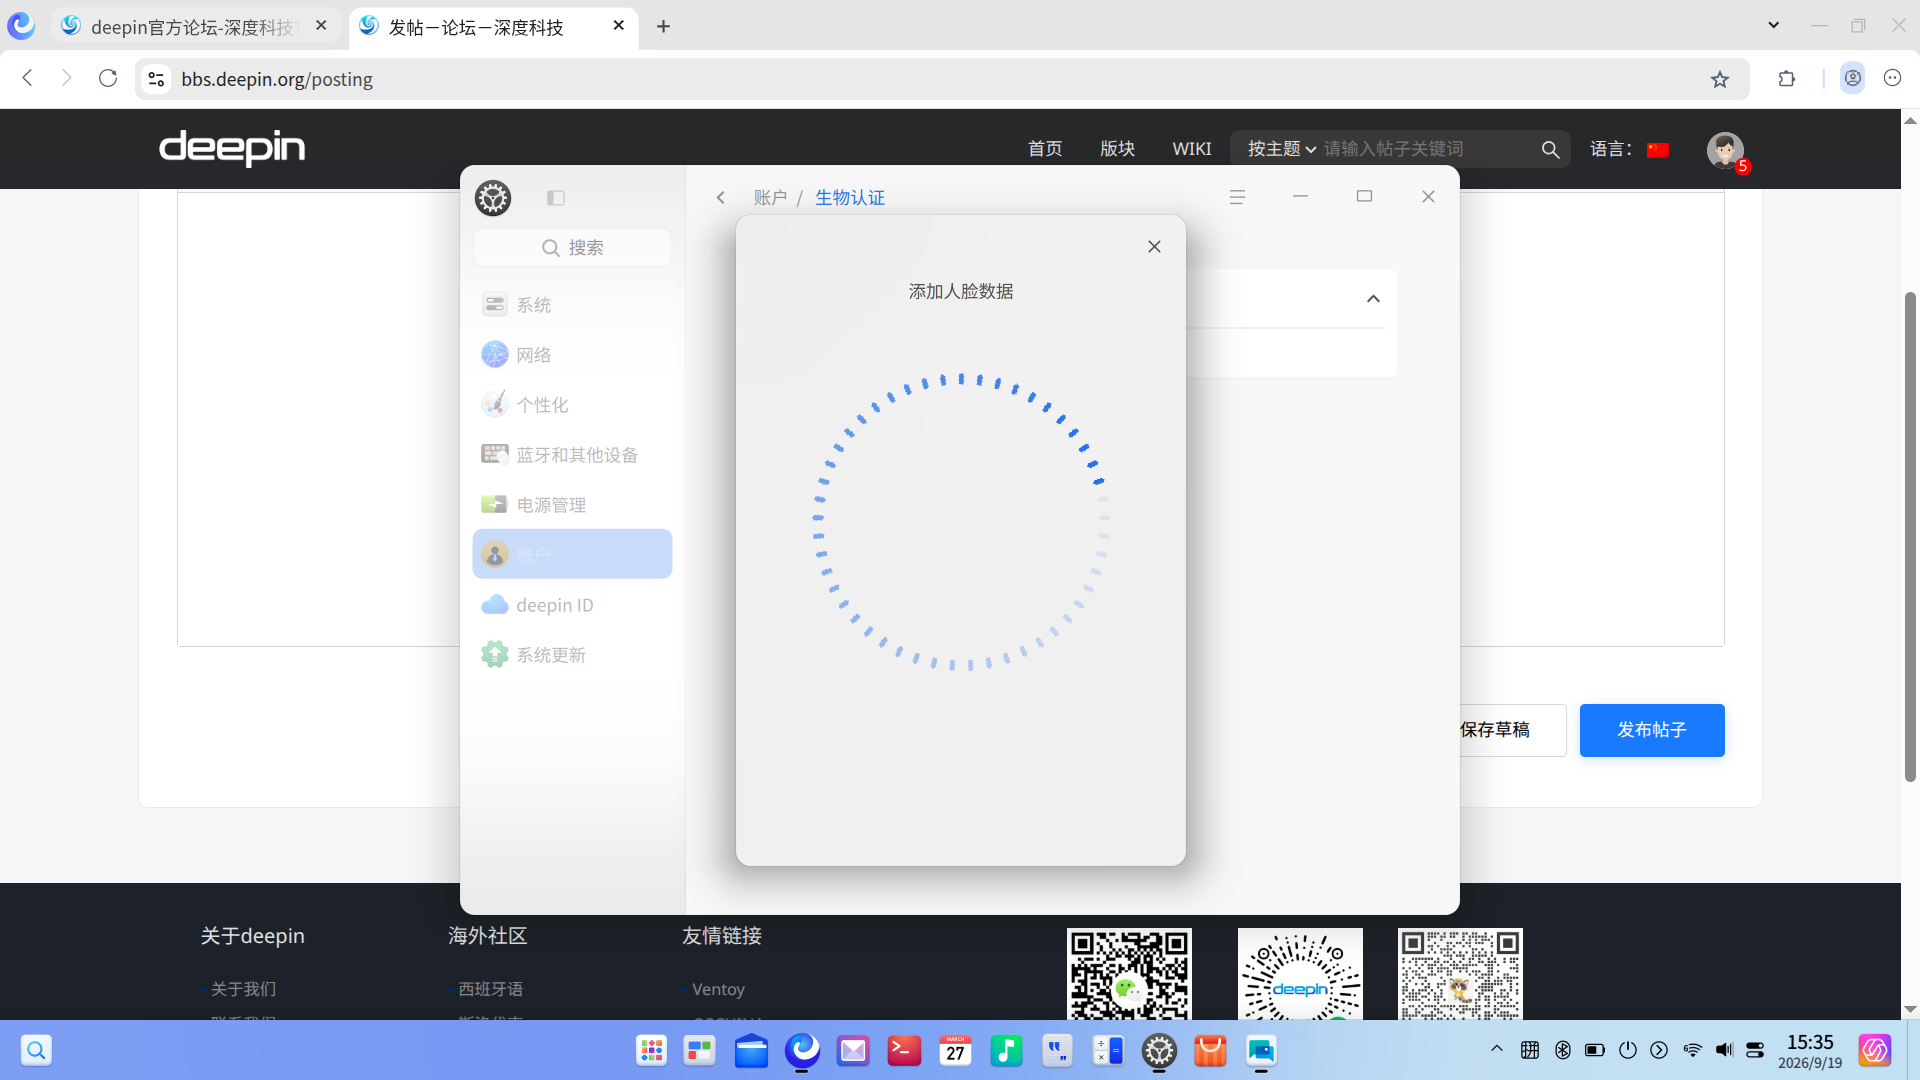Open deepin ID settings category
This screenshot has height=1080, width=1920.
click(x=572, y=604)
